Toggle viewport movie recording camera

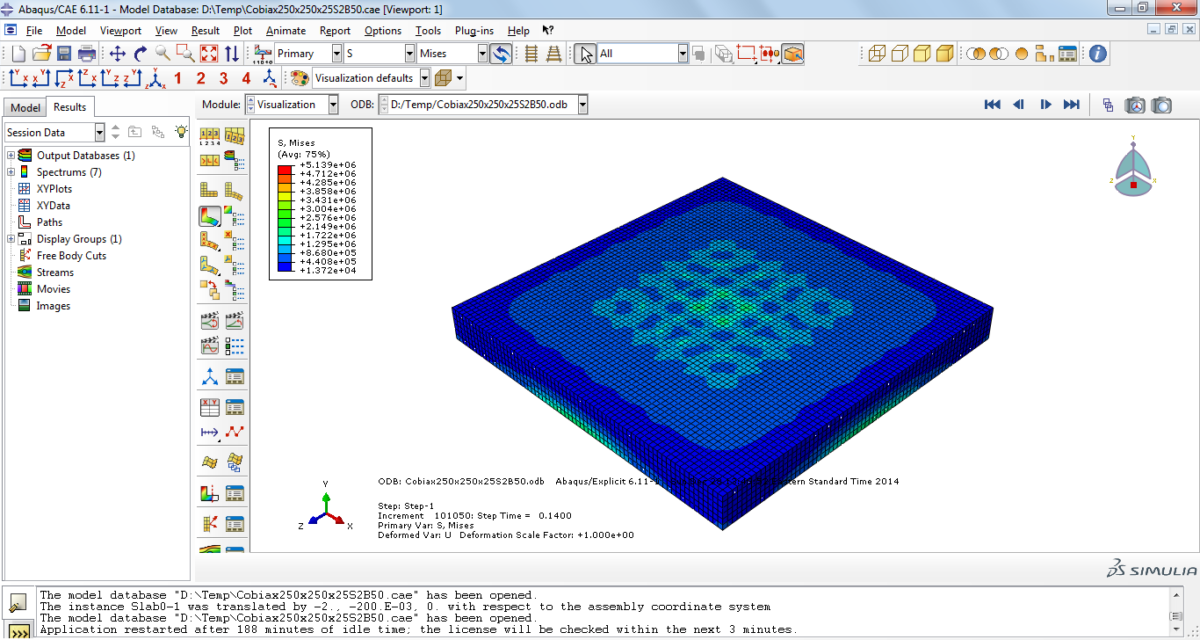click(x=1135, y=104)
